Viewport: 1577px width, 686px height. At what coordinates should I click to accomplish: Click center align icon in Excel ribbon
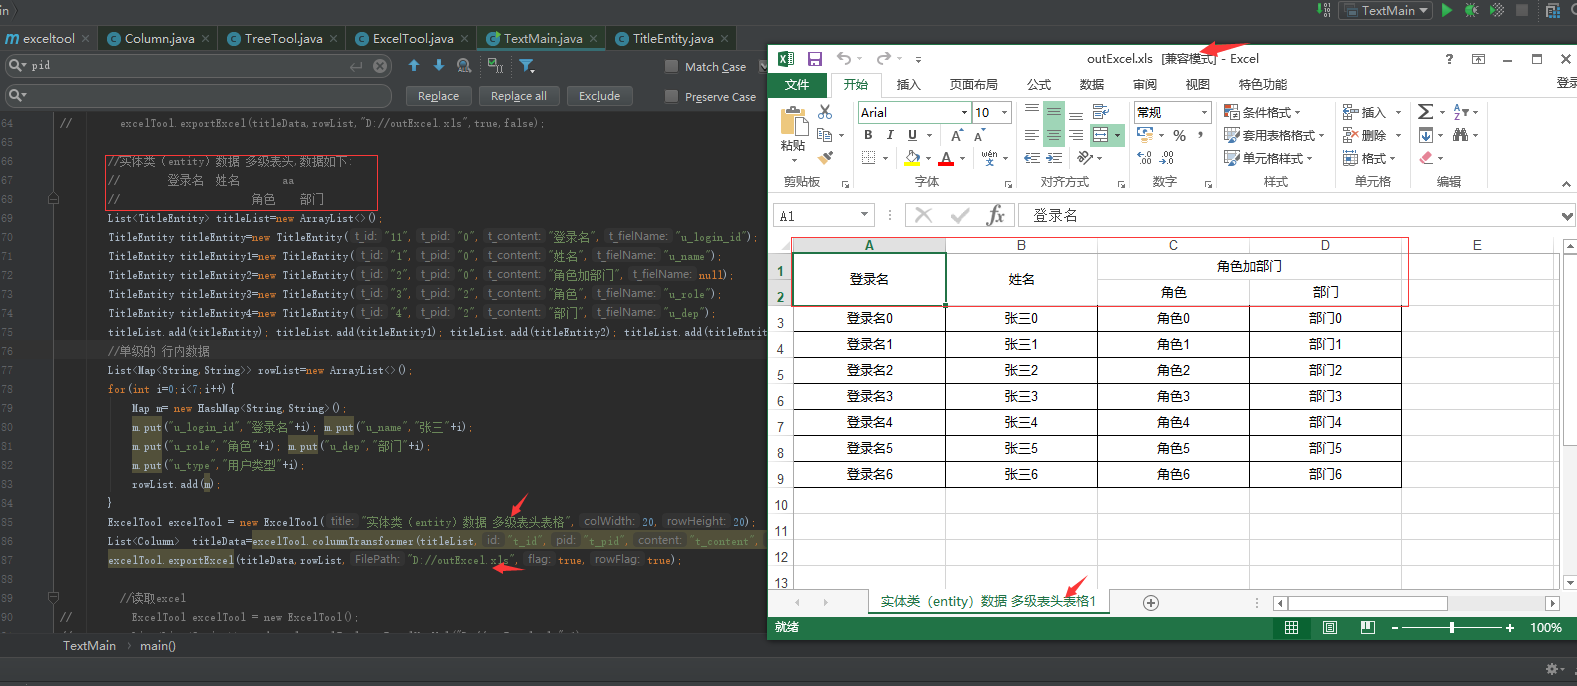tap(1054, 135)
